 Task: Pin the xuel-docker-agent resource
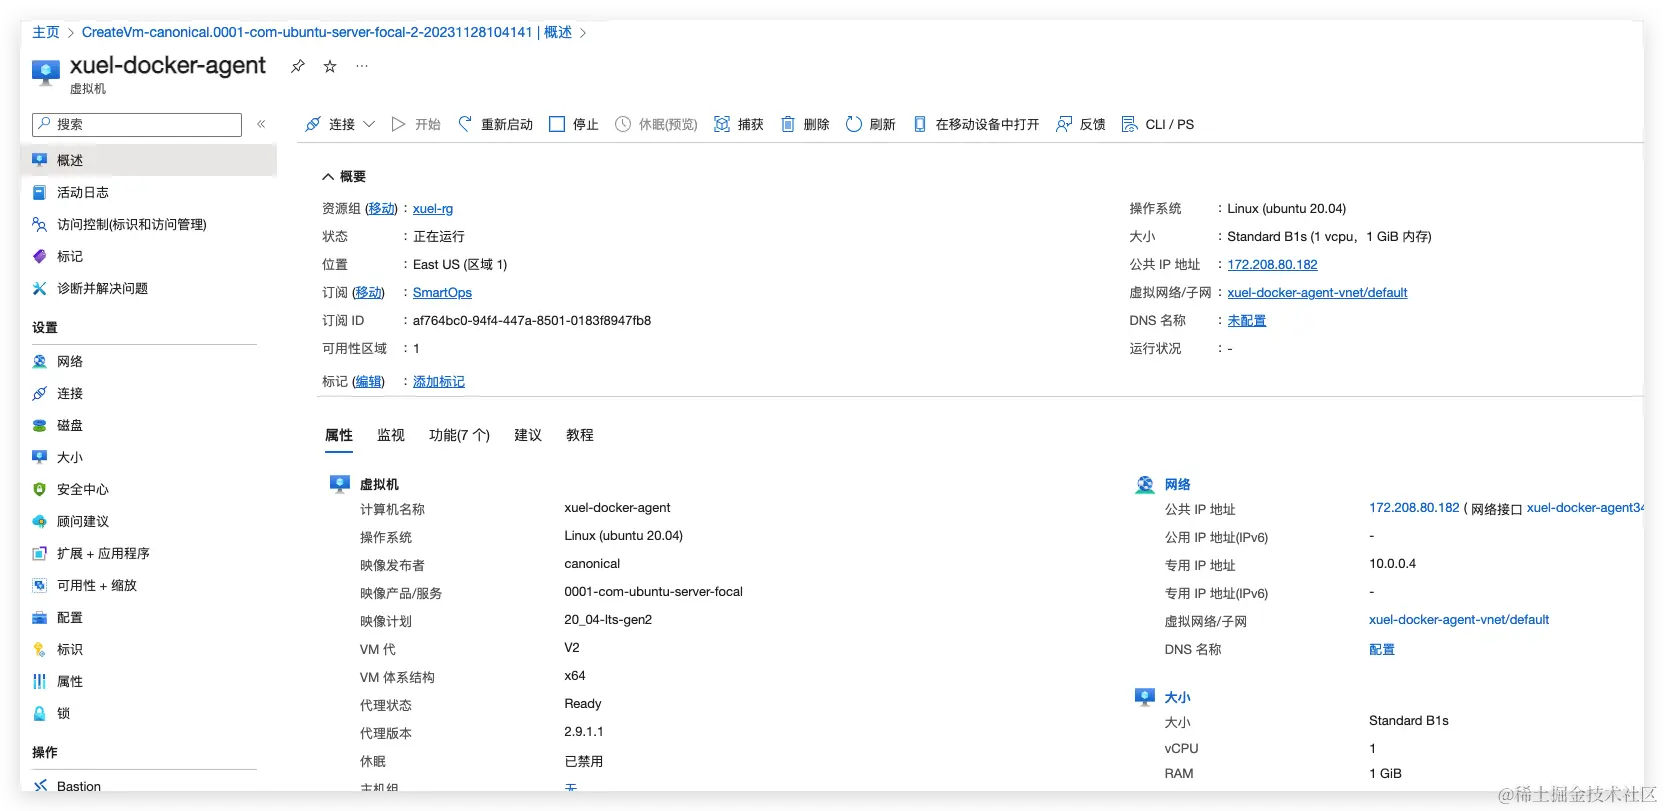tap(297, 66)
